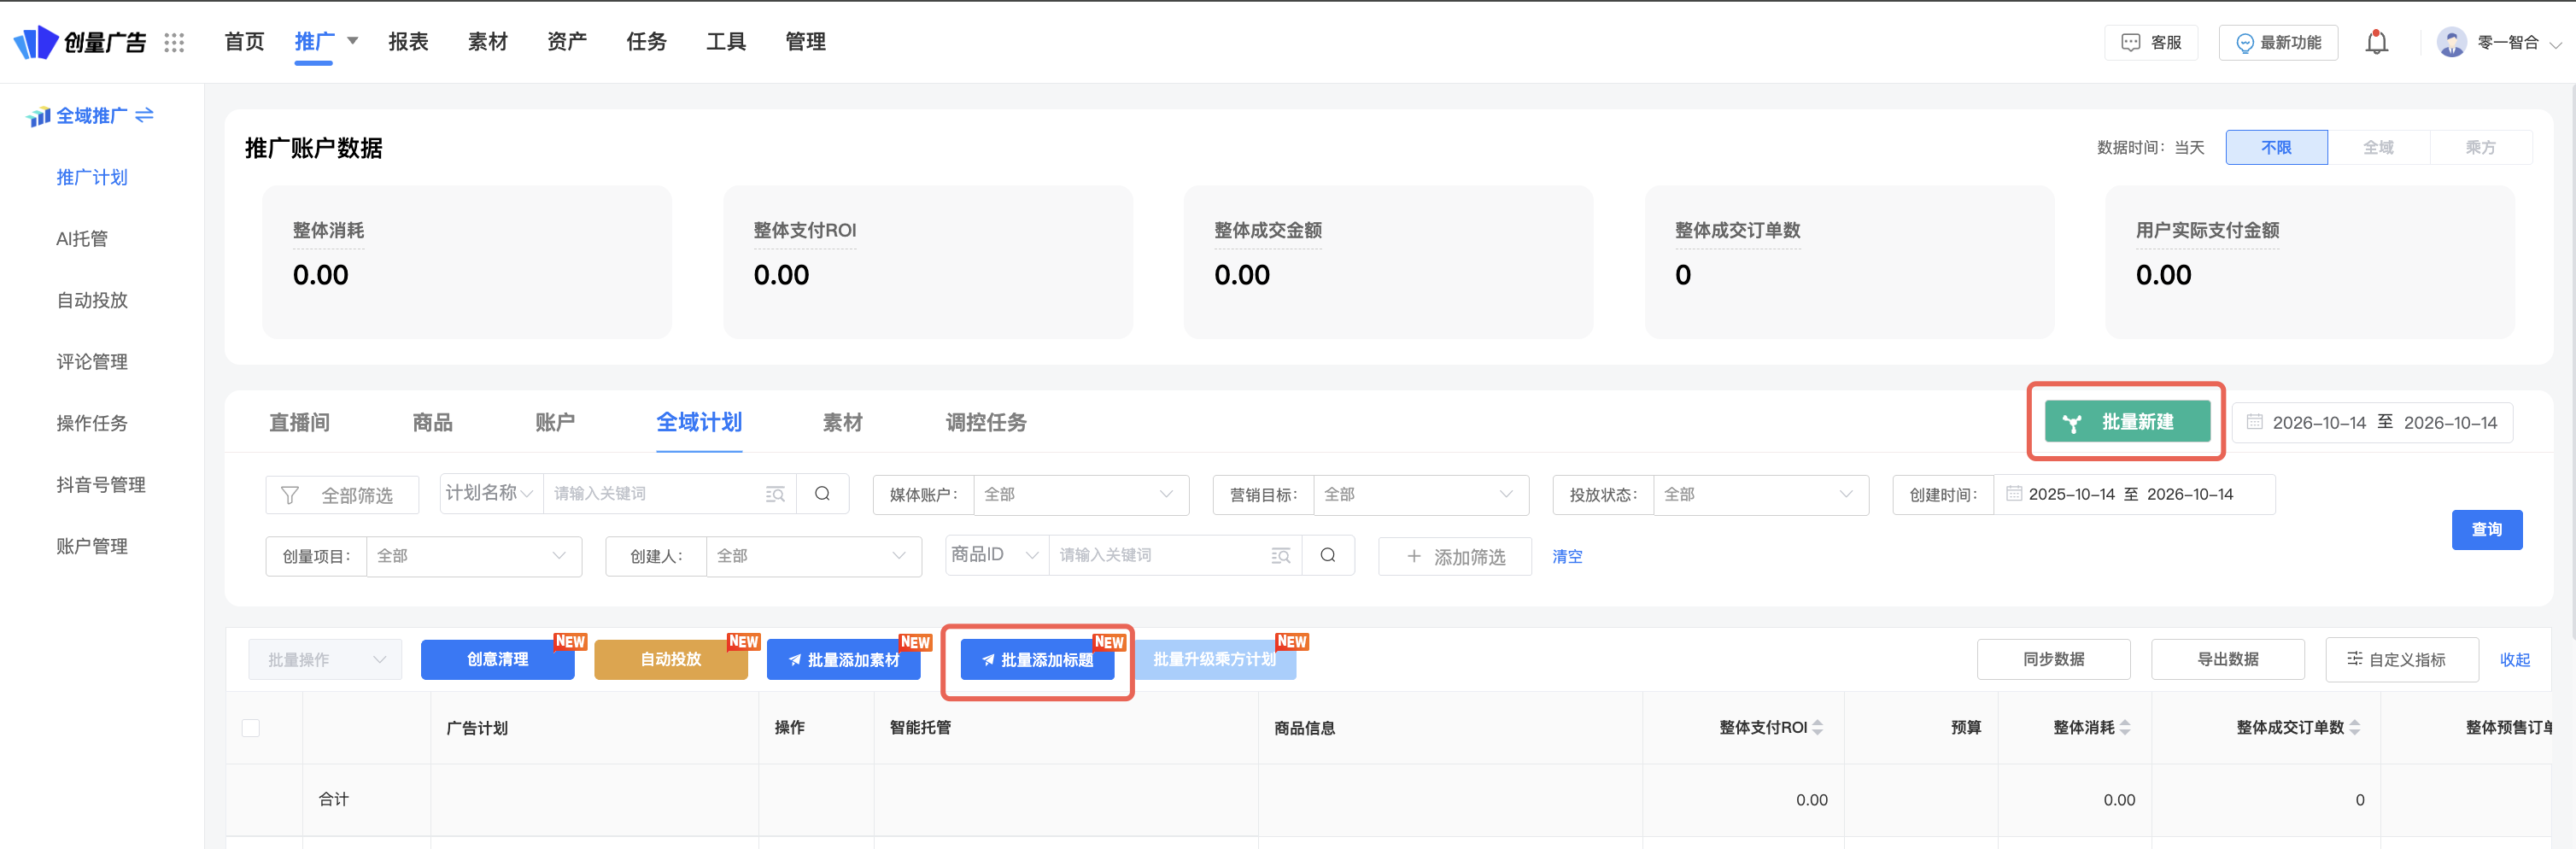Tick the select-all checkbox in table header
Viewport: 2576px width, 849px height.
click(251, 728)
